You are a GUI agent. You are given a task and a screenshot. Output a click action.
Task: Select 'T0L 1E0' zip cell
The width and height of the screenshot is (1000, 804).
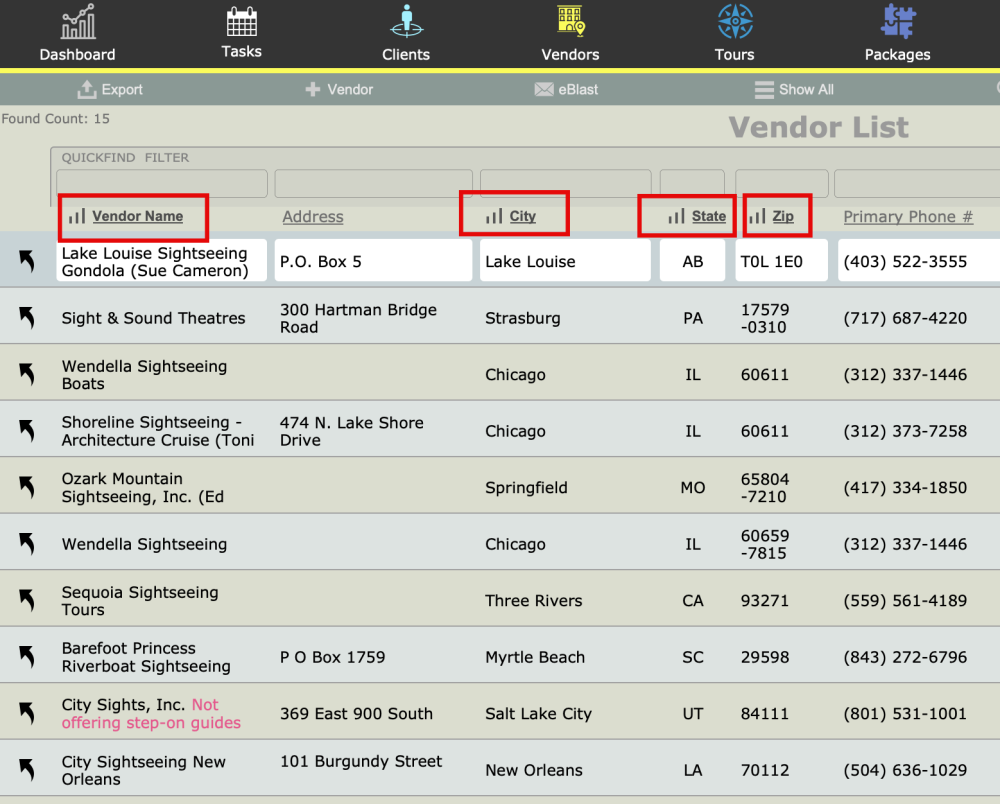[x=782, y=260]
